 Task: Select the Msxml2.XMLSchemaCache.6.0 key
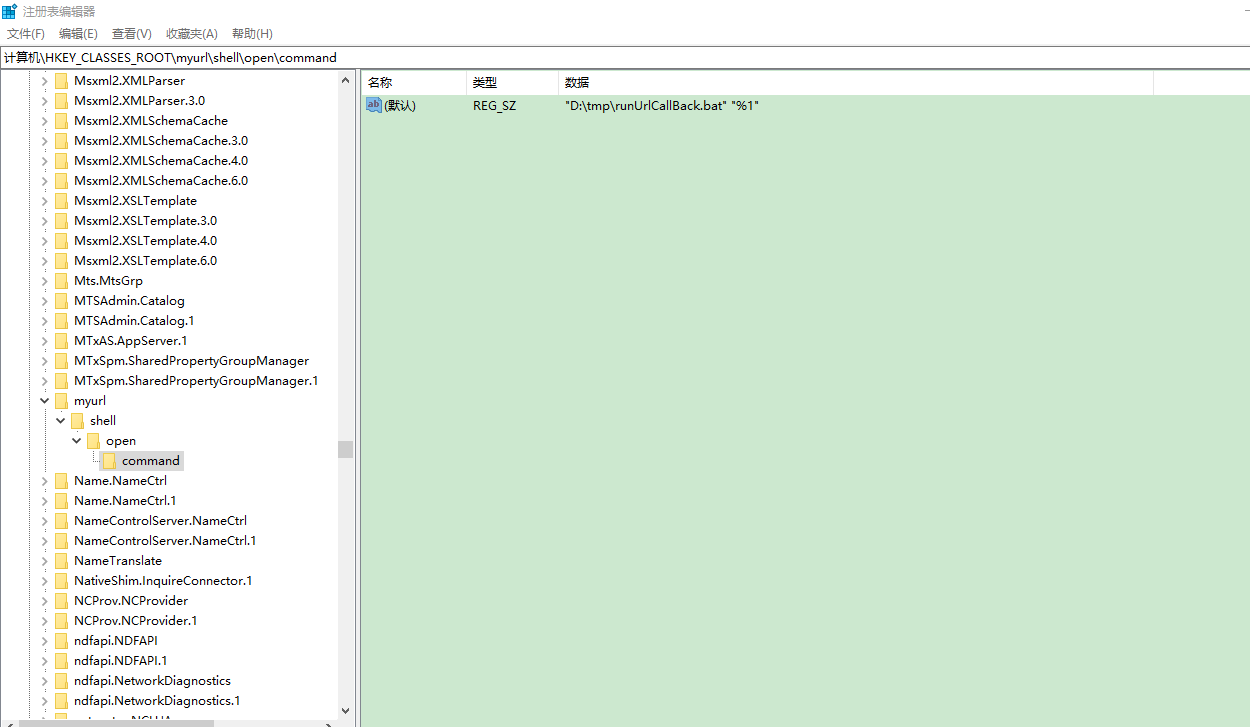point(161,180)
